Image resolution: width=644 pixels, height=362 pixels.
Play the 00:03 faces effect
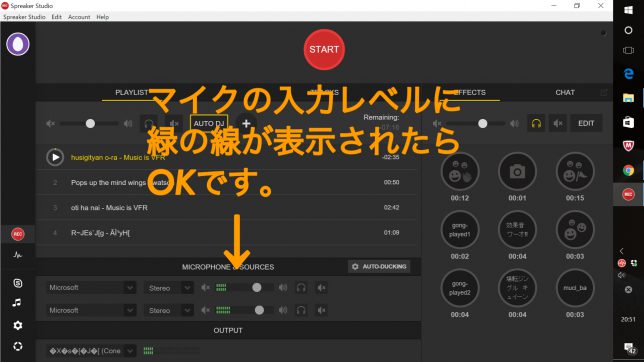click(575, 230)
